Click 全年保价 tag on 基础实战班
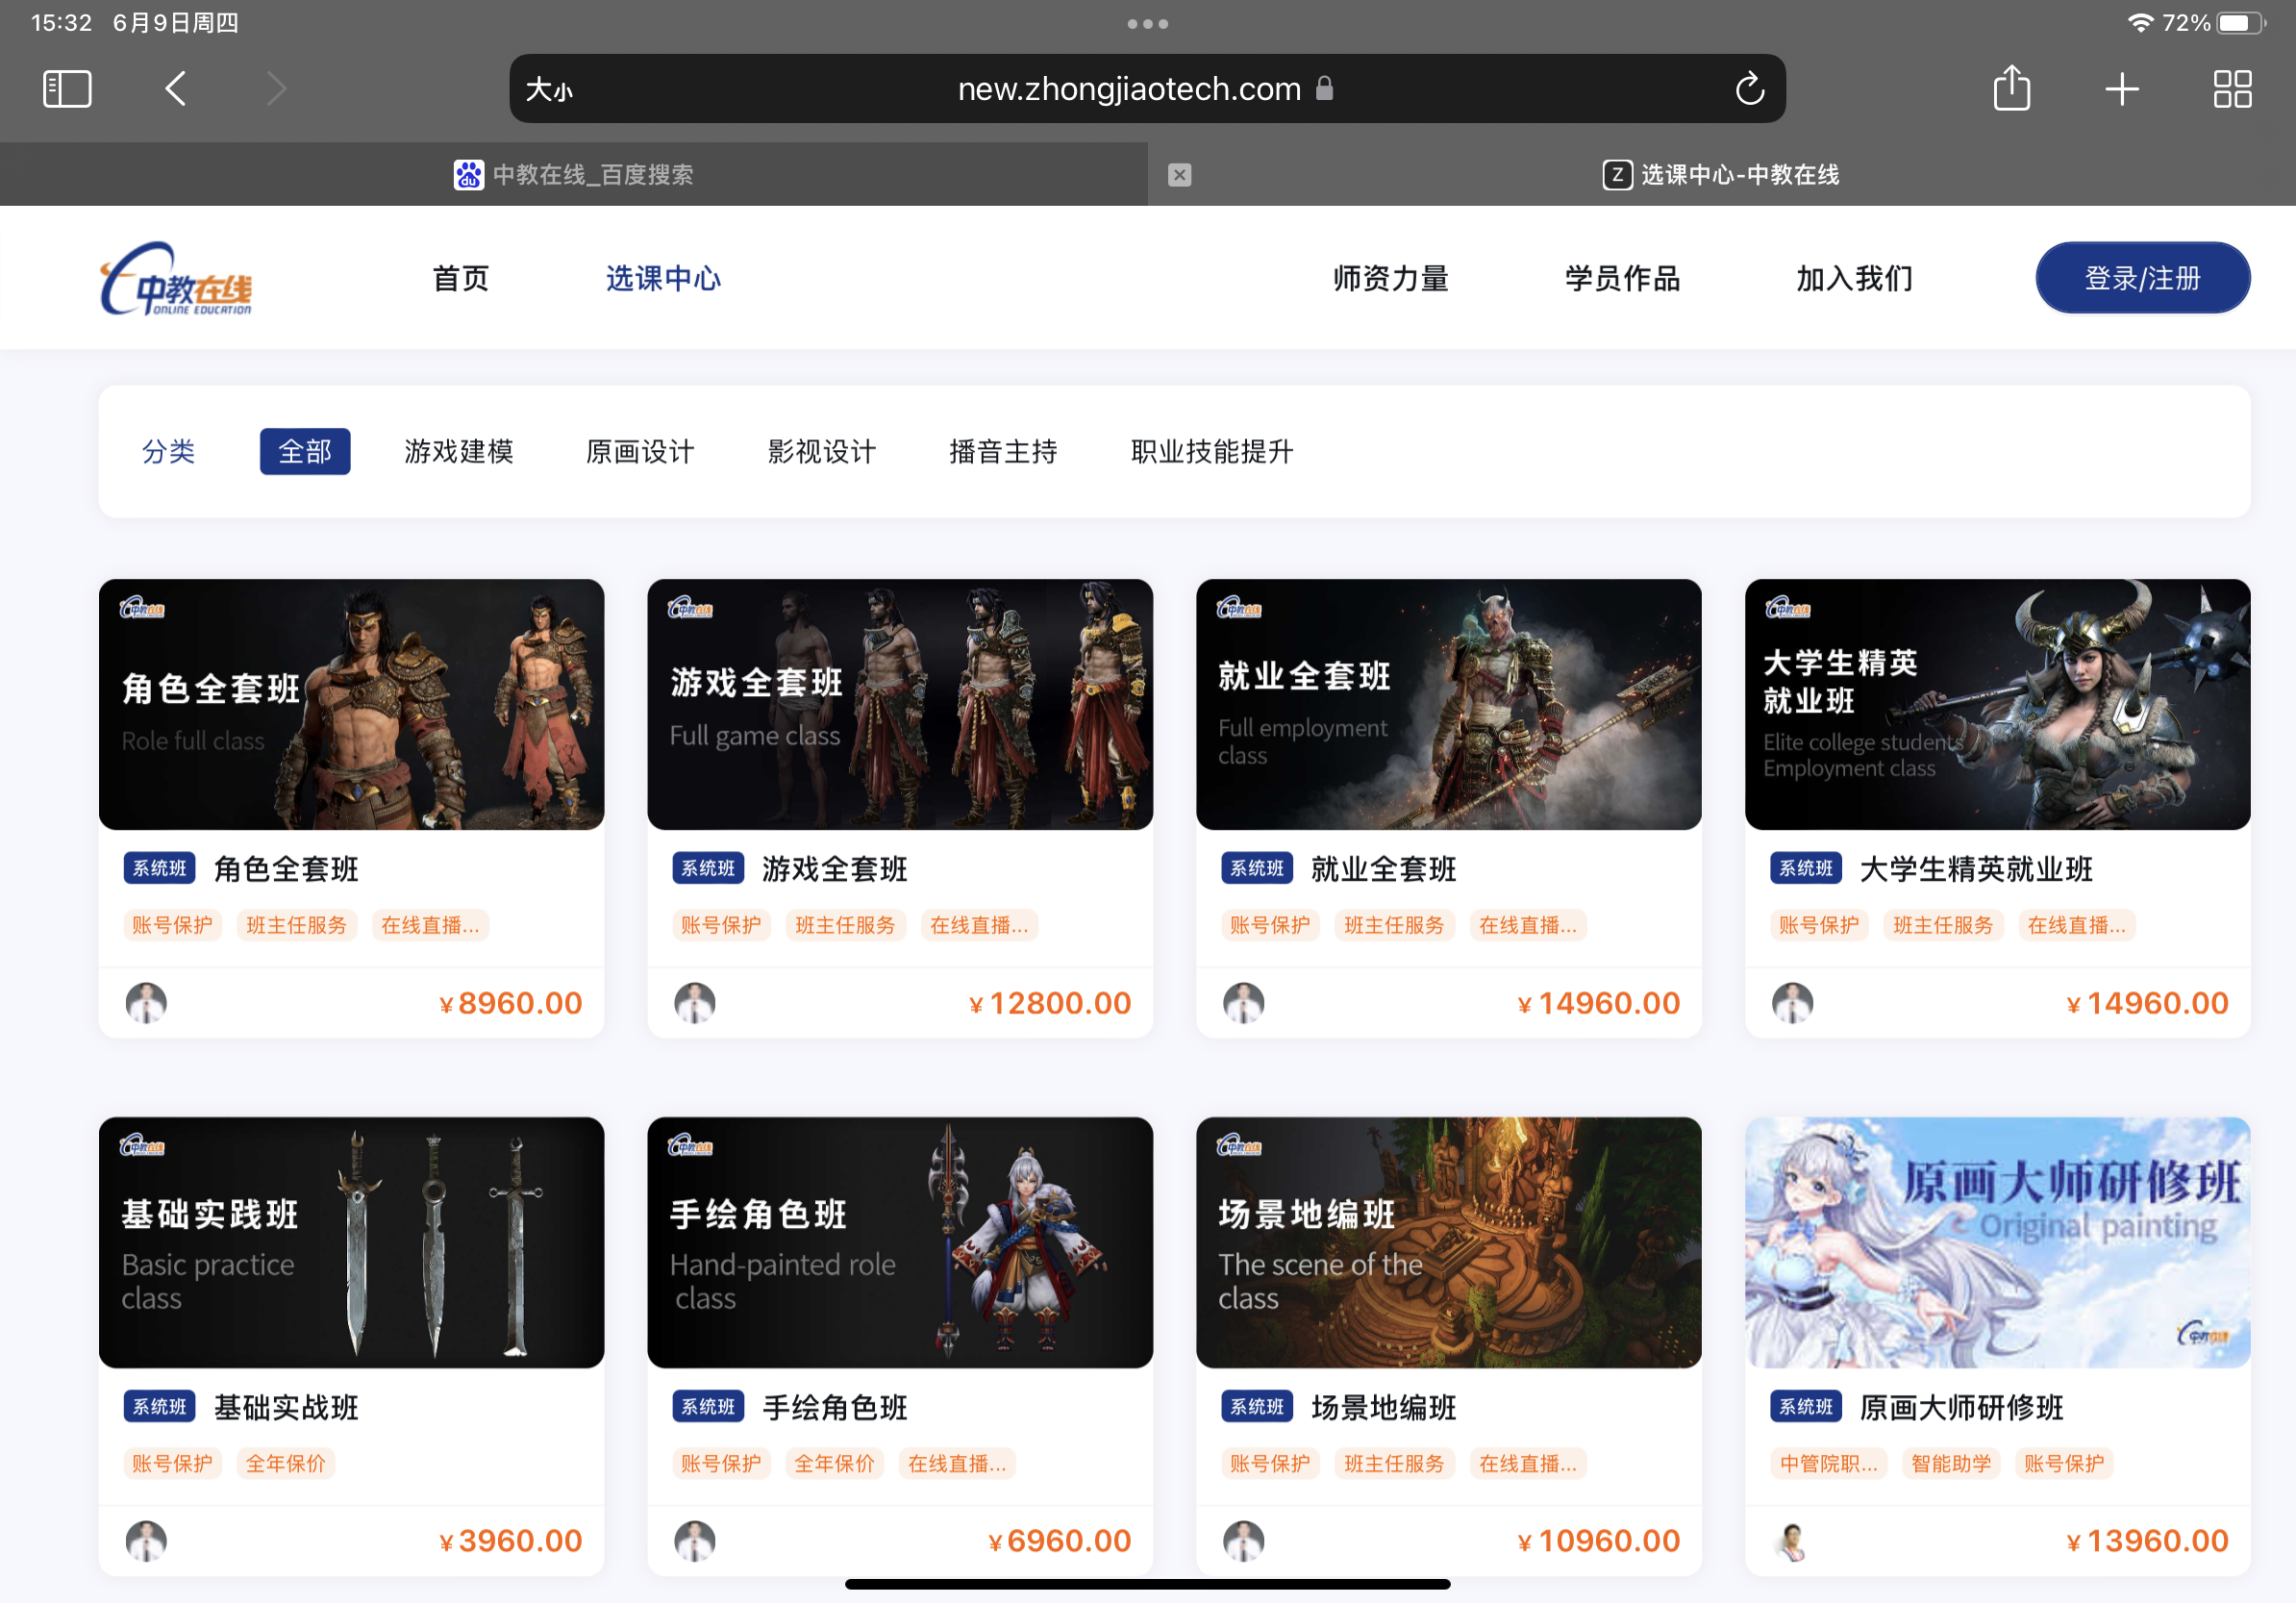2296x1604 pixels. point(286,1464)
